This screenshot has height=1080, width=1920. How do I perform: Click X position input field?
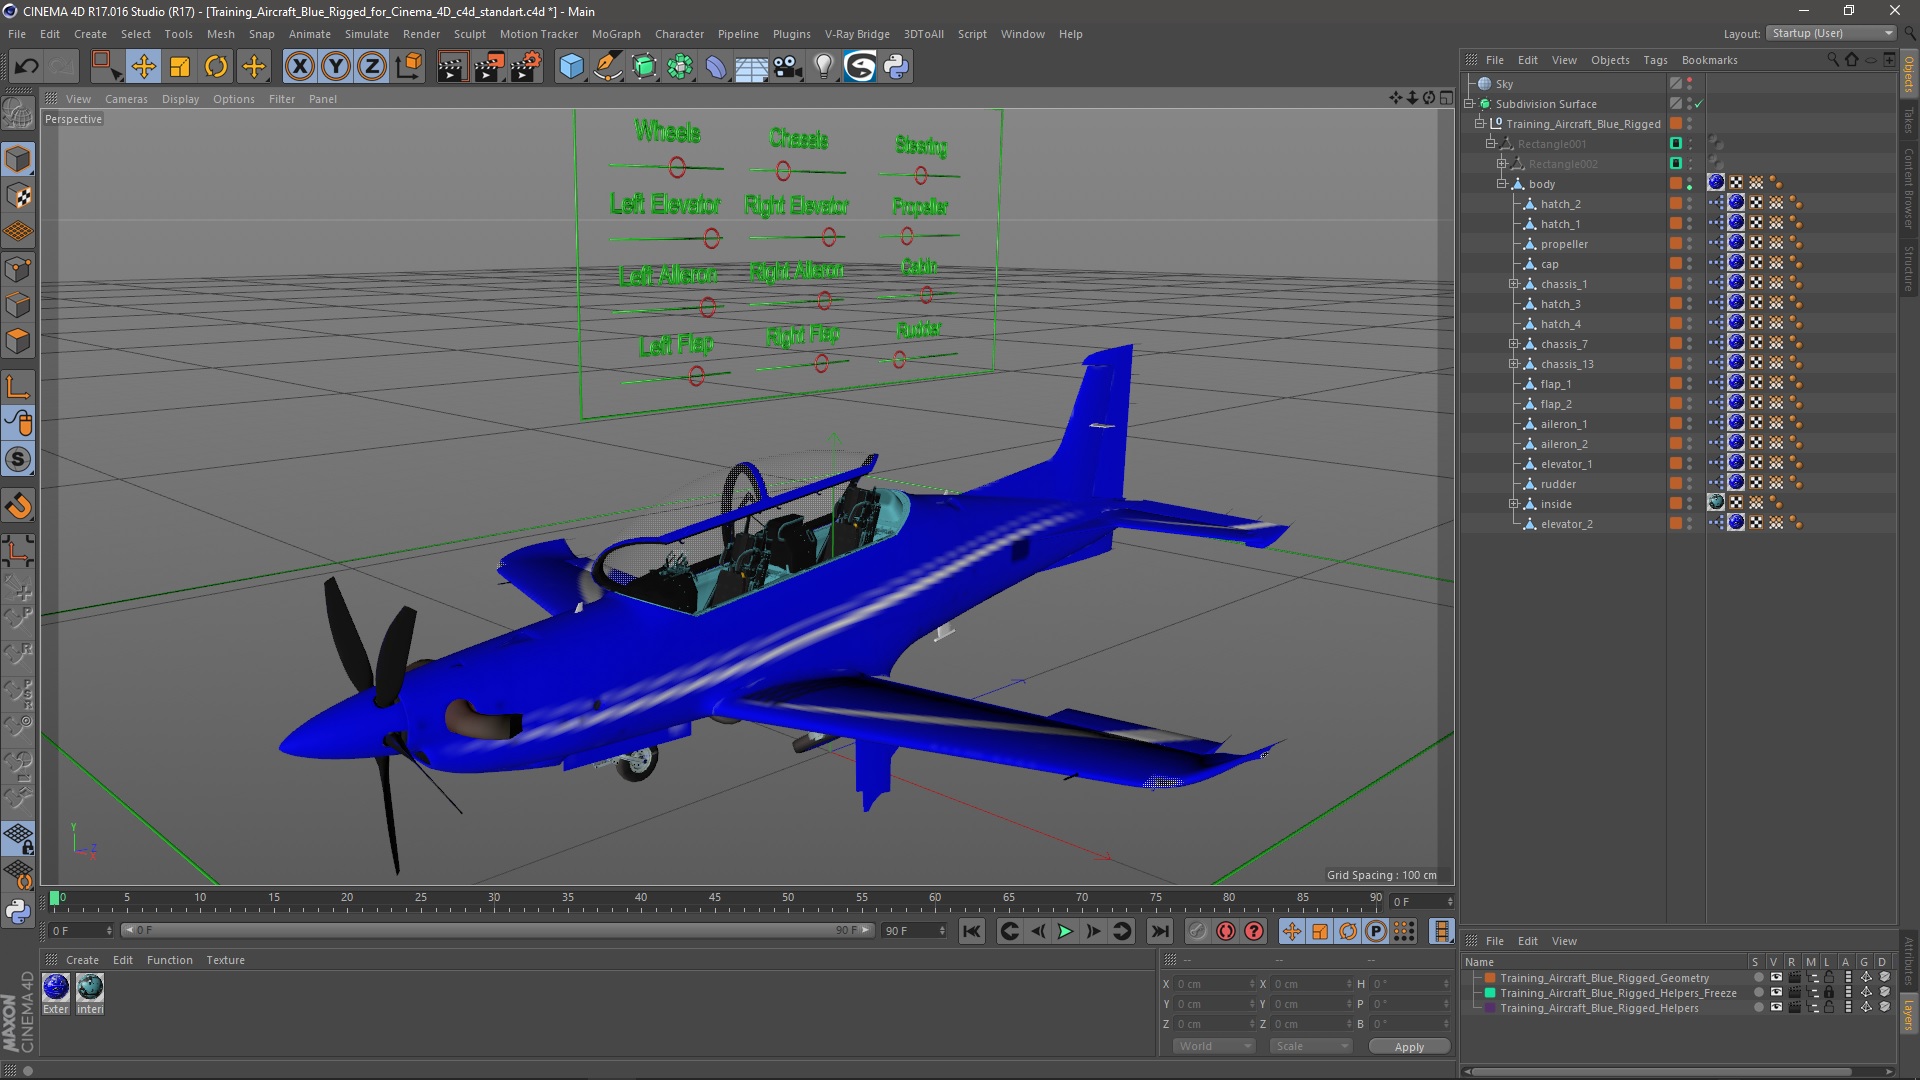point(1213,984)
